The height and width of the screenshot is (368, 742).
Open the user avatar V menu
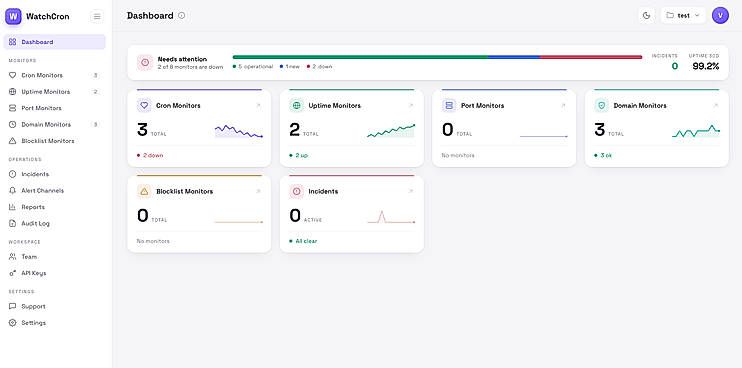click(720, 16)
